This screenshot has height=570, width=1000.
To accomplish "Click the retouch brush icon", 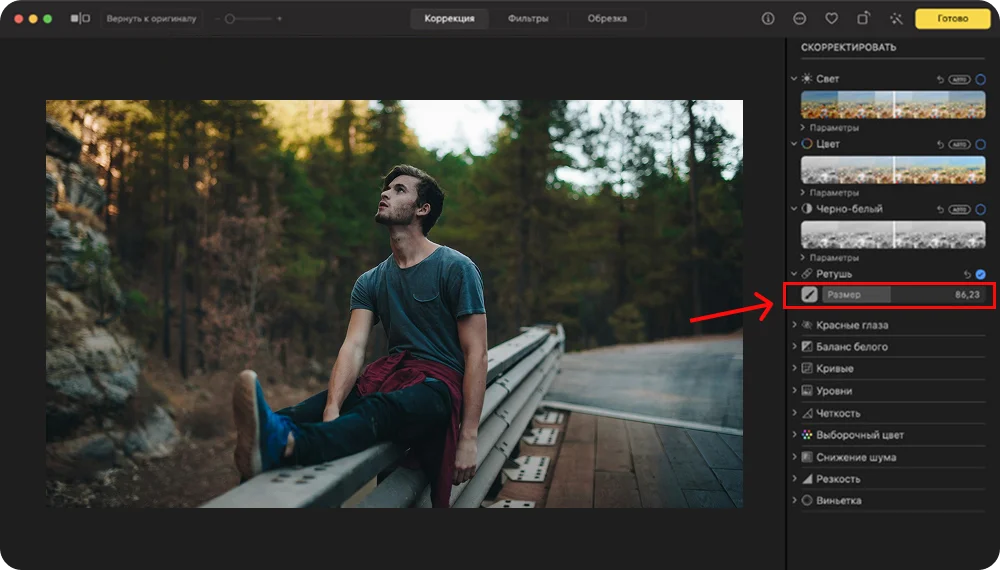I will pyautogui.click(x=809, y=295).
